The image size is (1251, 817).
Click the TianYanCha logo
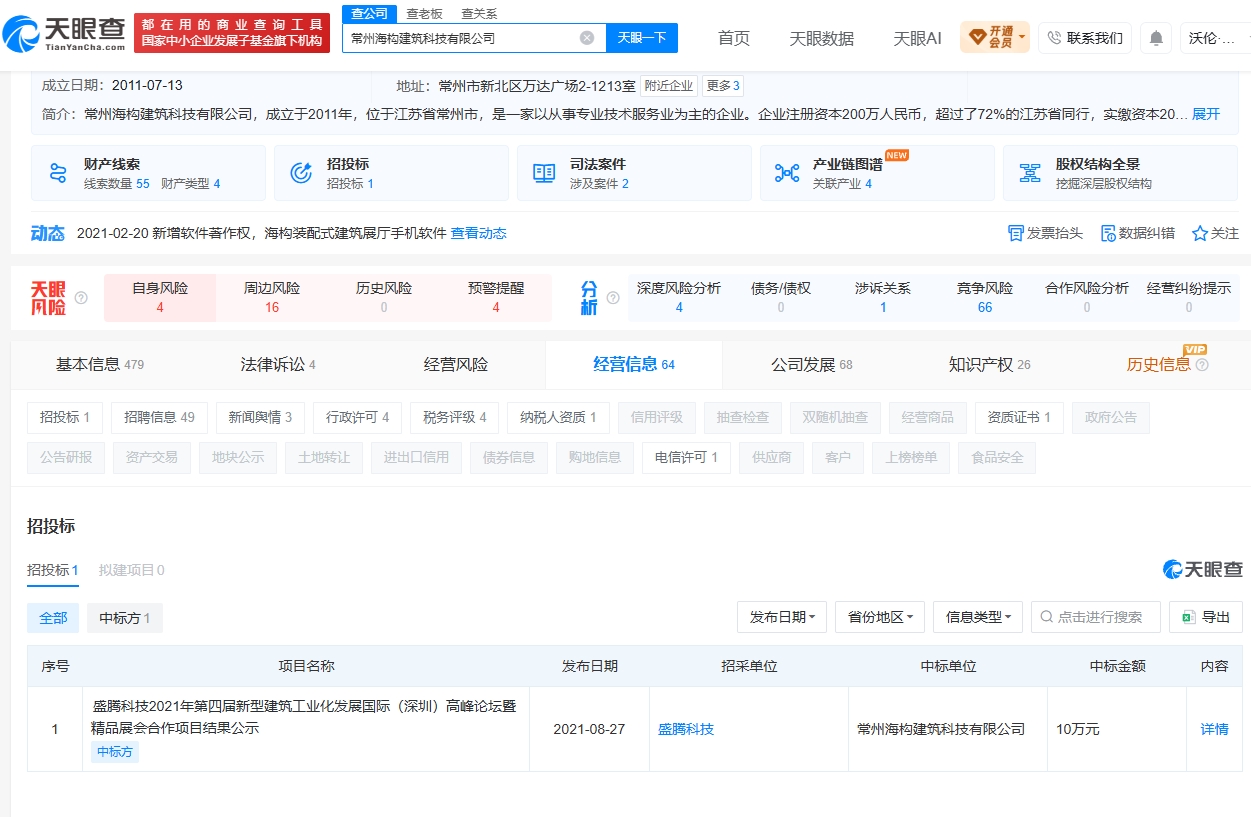(x=64, y=34)
